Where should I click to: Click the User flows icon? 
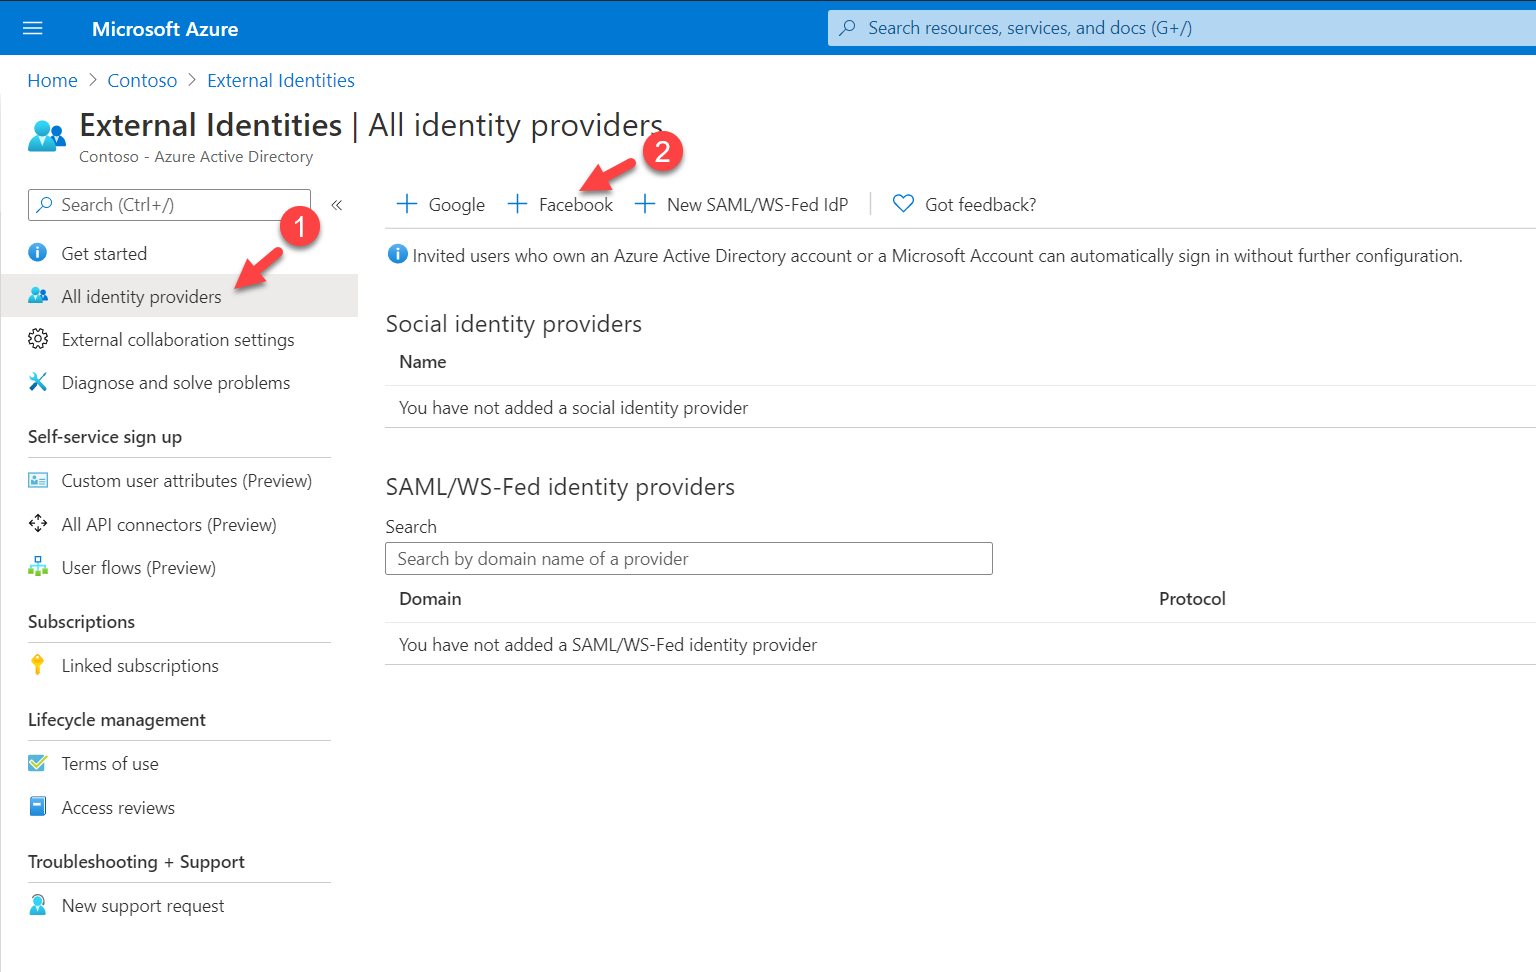tap(38, 567)
